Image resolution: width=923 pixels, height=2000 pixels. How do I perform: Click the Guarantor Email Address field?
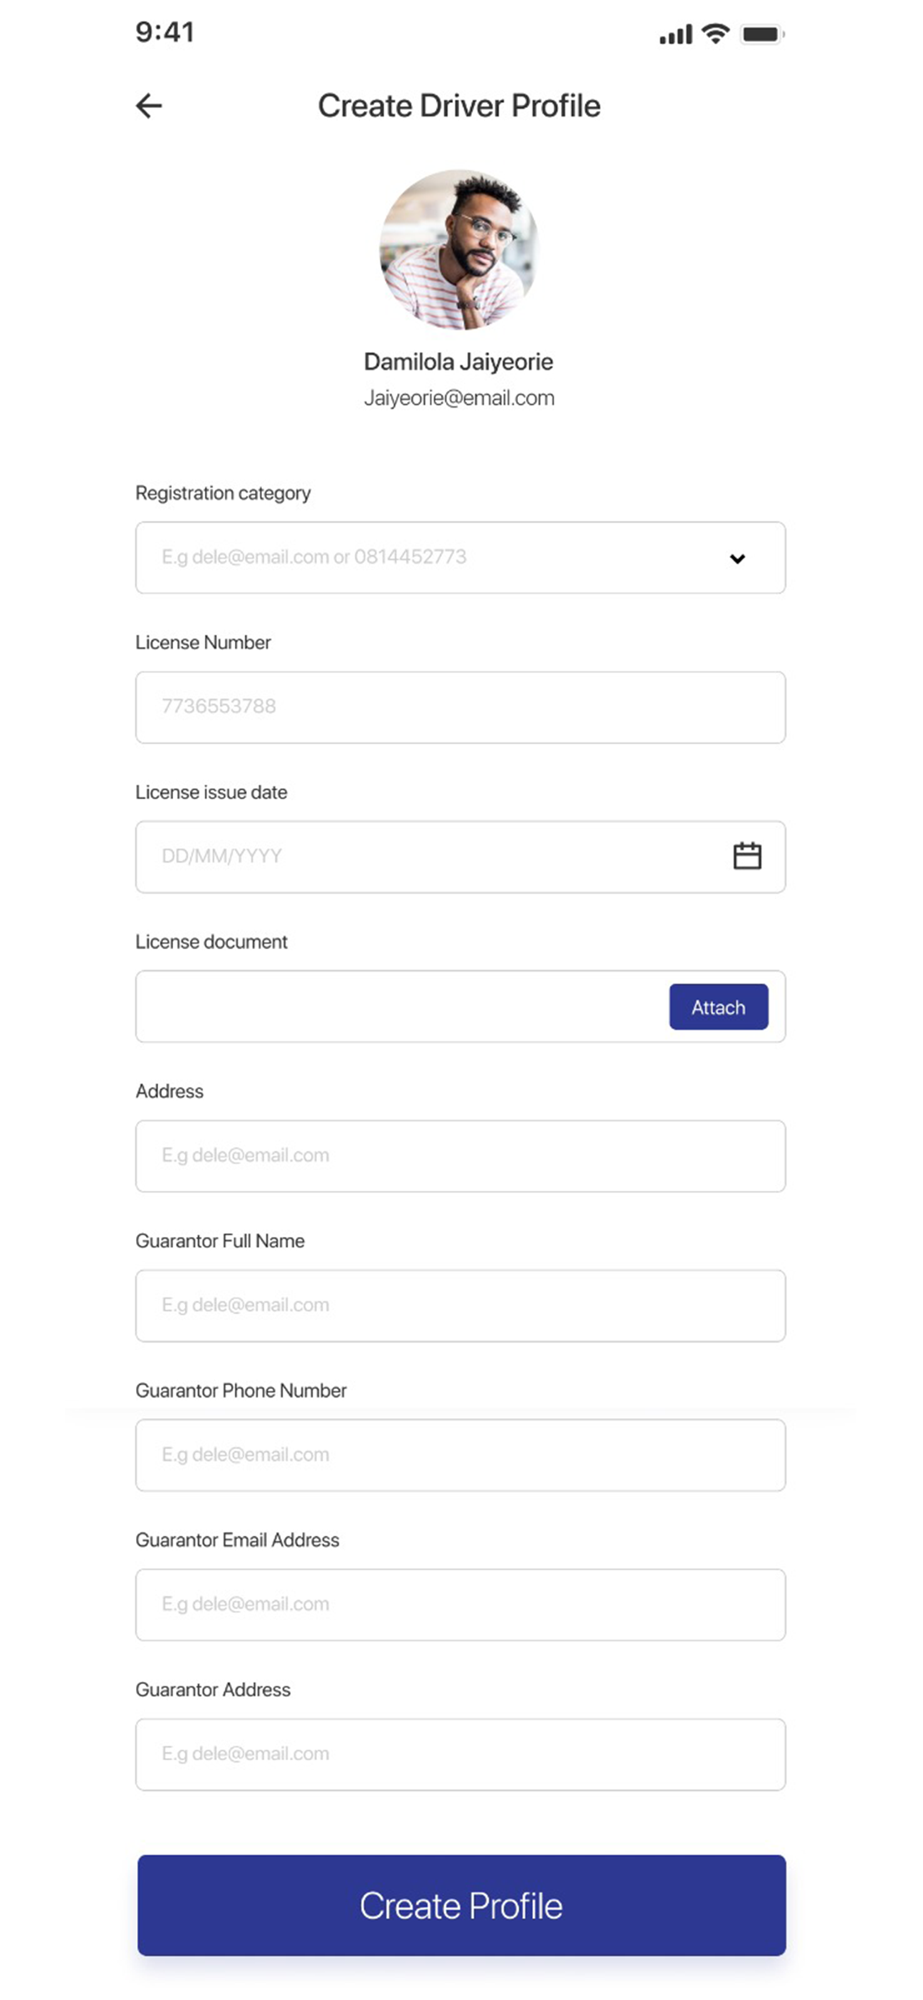pyautogui.click(x=460, y=1605)
